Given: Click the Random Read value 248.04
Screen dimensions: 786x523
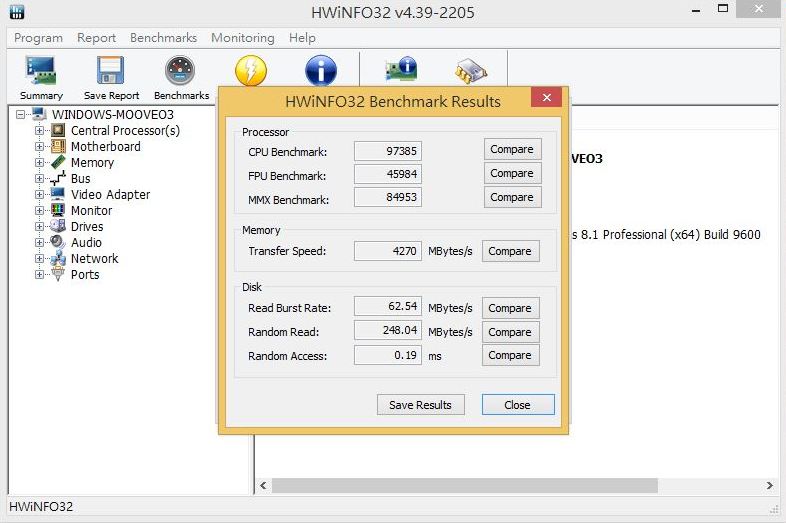Looking at the screenshot, I should coord(388,330).
